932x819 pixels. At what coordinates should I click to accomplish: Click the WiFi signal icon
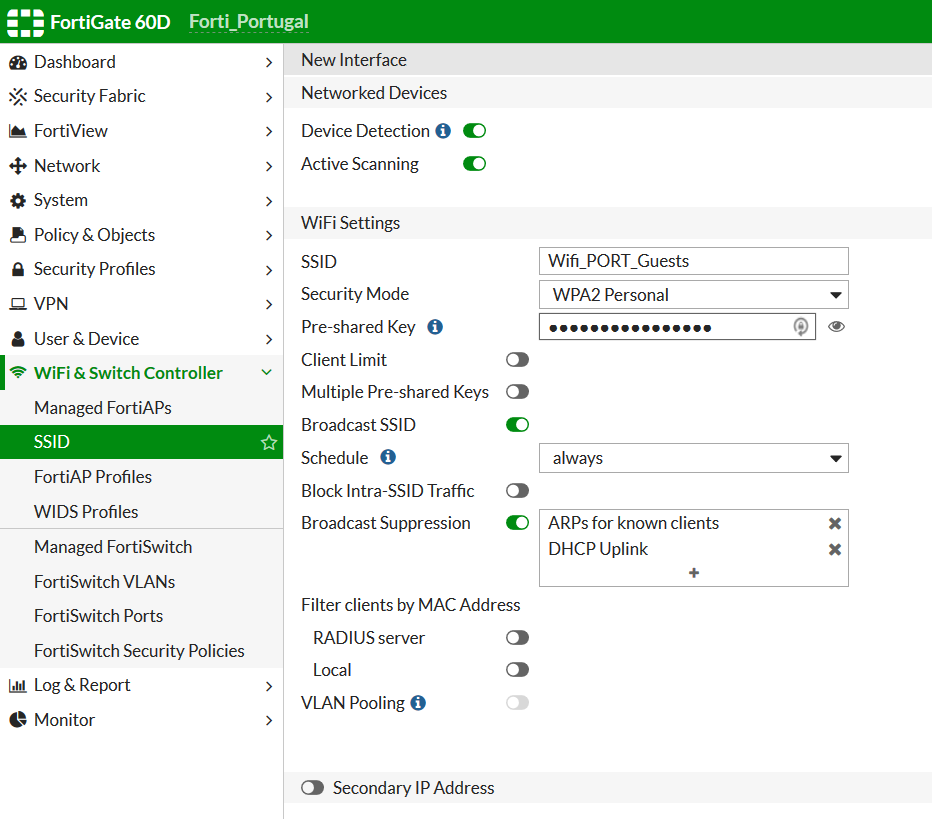click(x=18, y=373)
